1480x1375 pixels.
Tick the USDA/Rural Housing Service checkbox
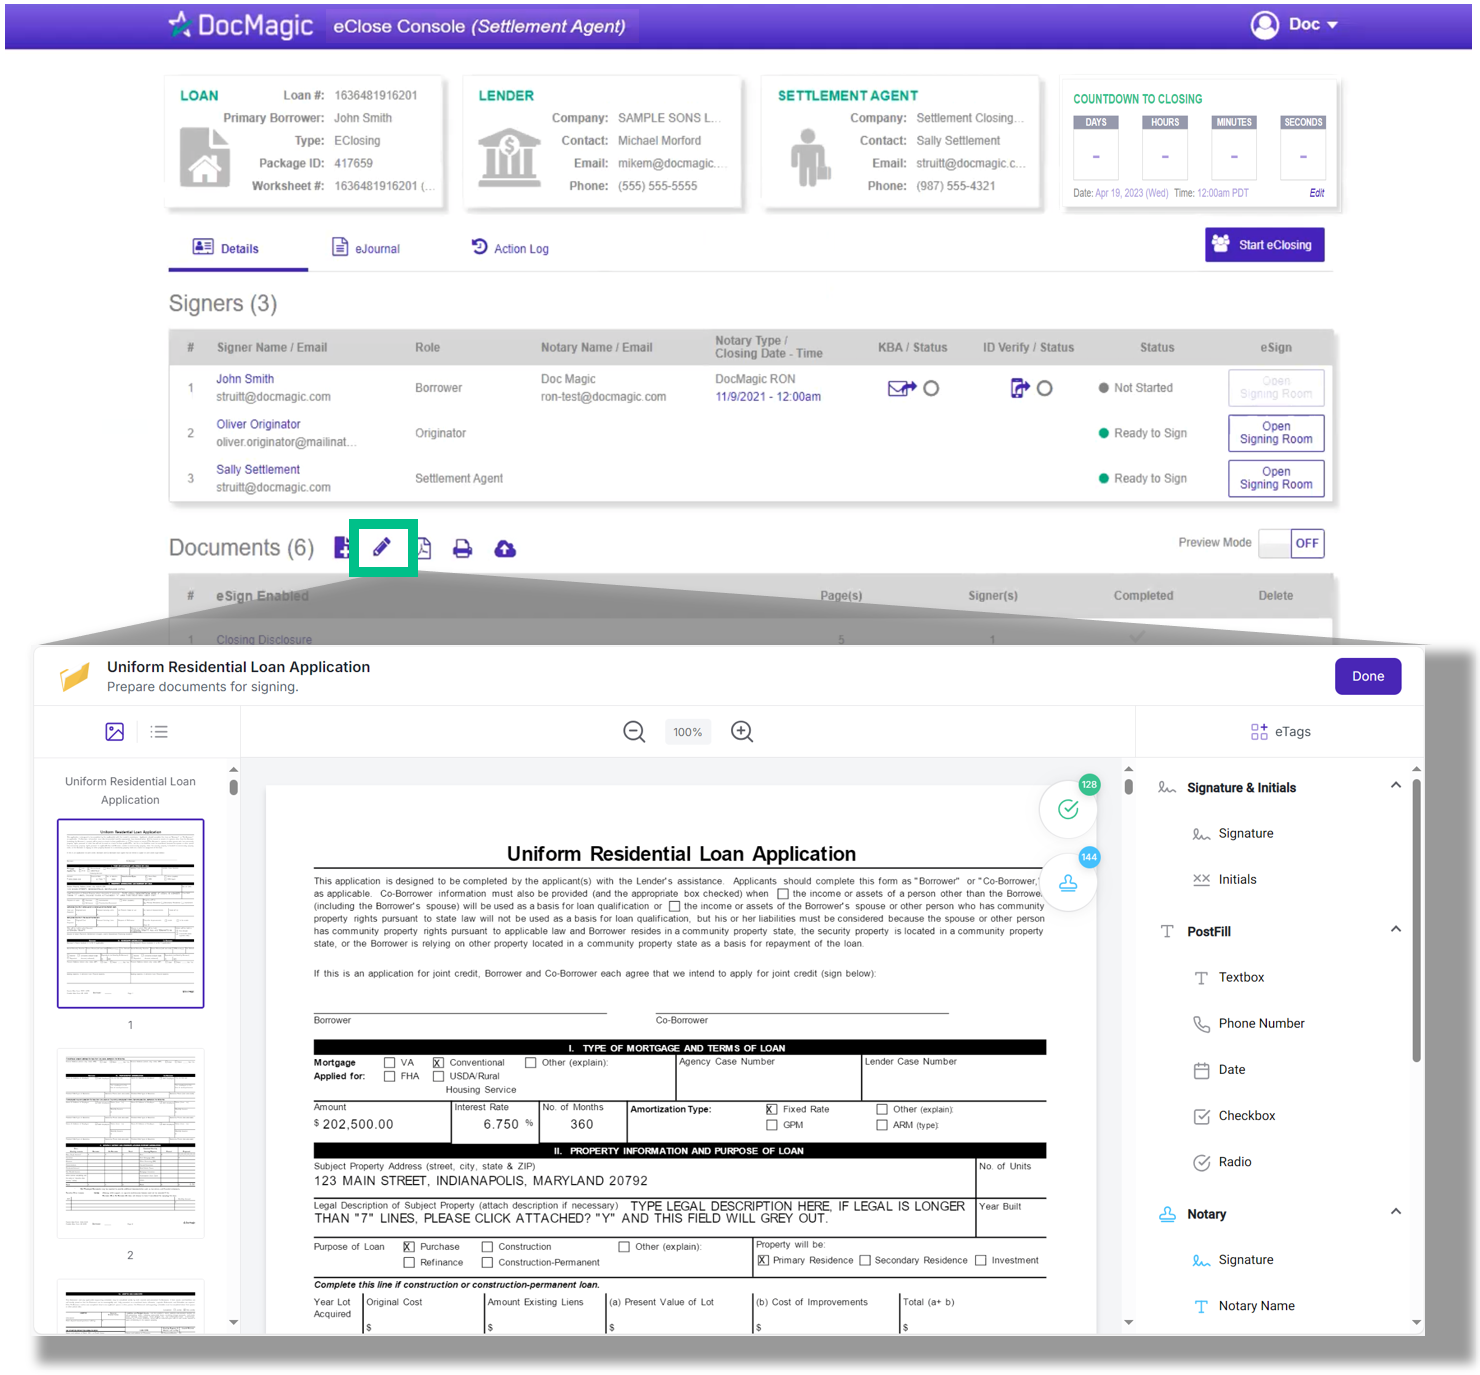438,1077
